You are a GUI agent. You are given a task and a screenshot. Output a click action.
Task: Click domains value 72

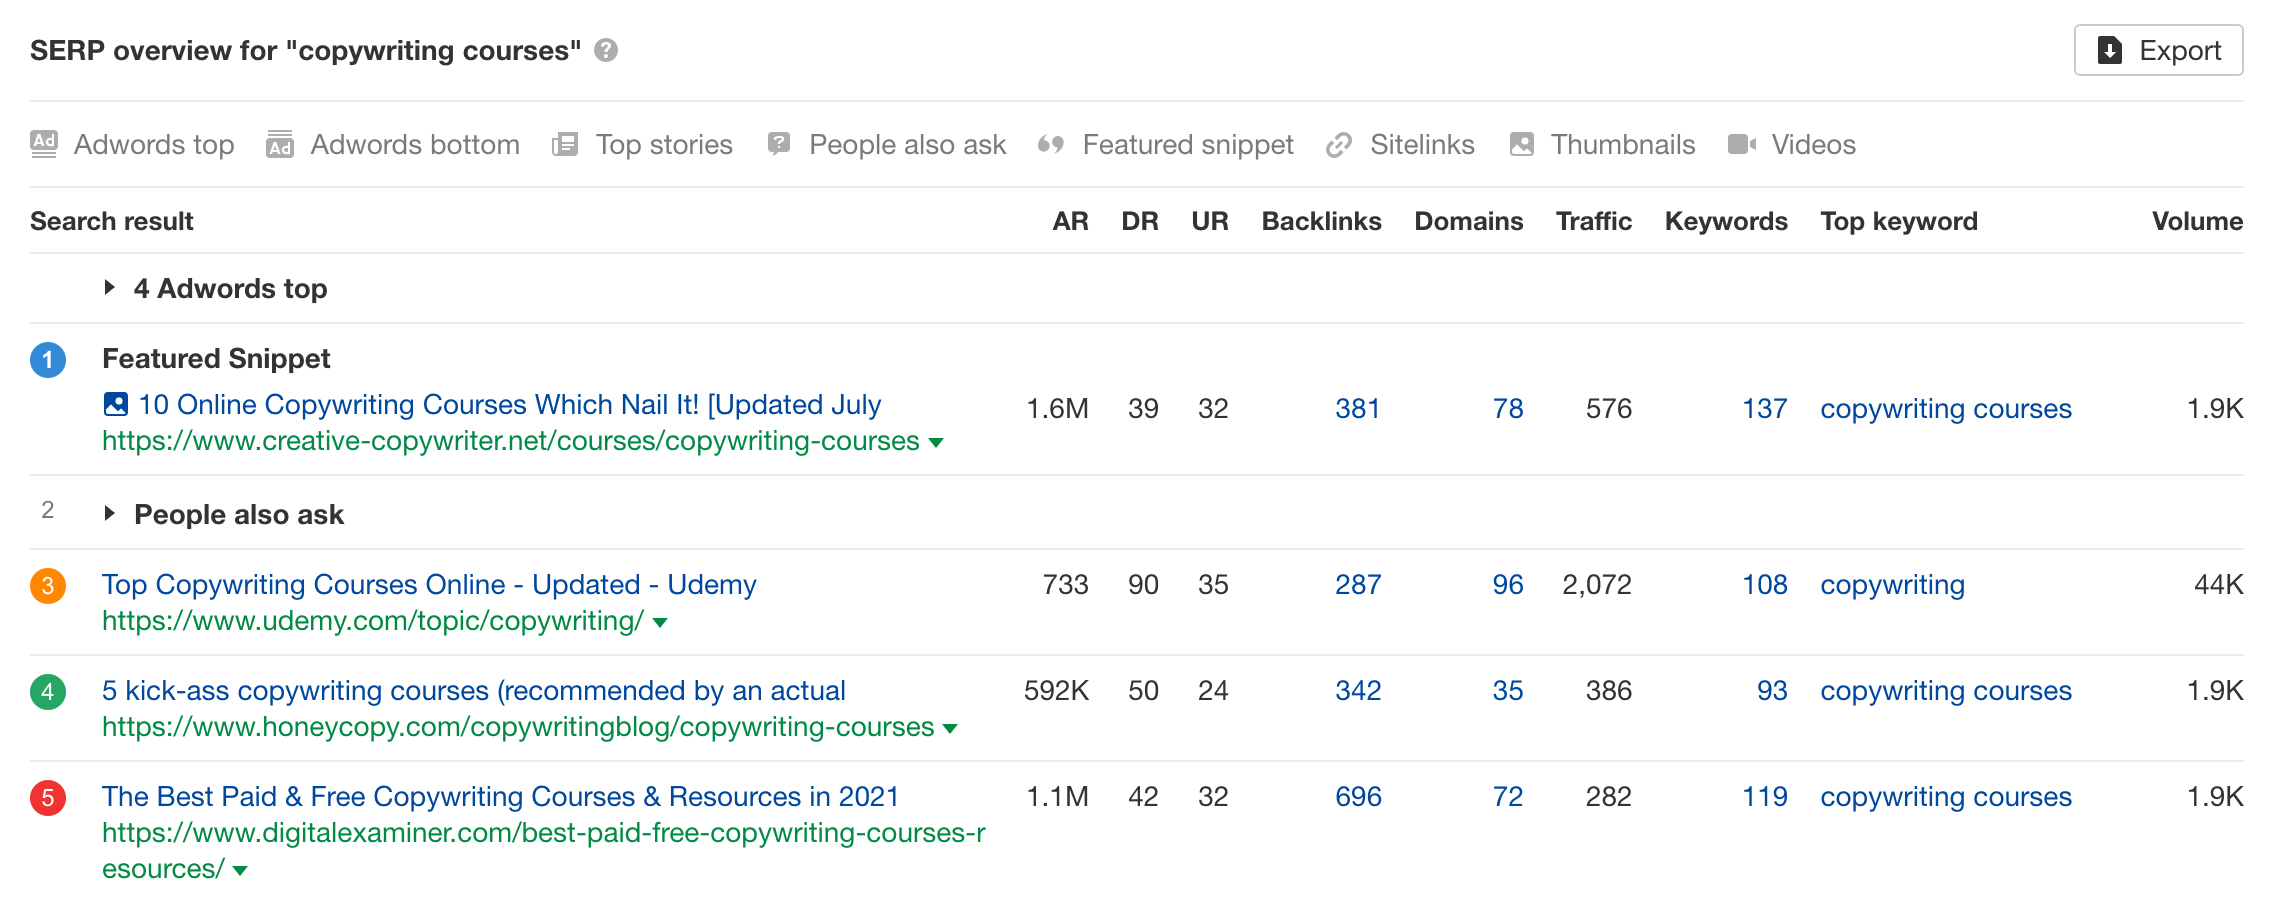click(1508, 796)
